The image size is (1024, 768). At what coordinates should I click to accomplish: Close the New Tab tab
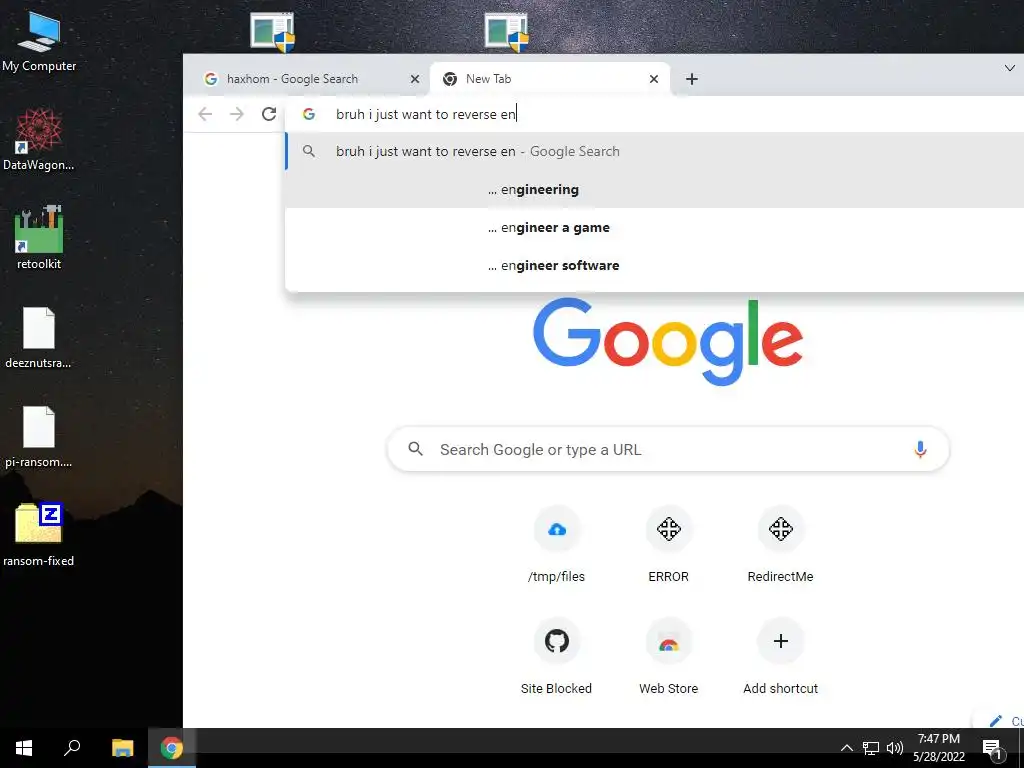click(654, 79)
